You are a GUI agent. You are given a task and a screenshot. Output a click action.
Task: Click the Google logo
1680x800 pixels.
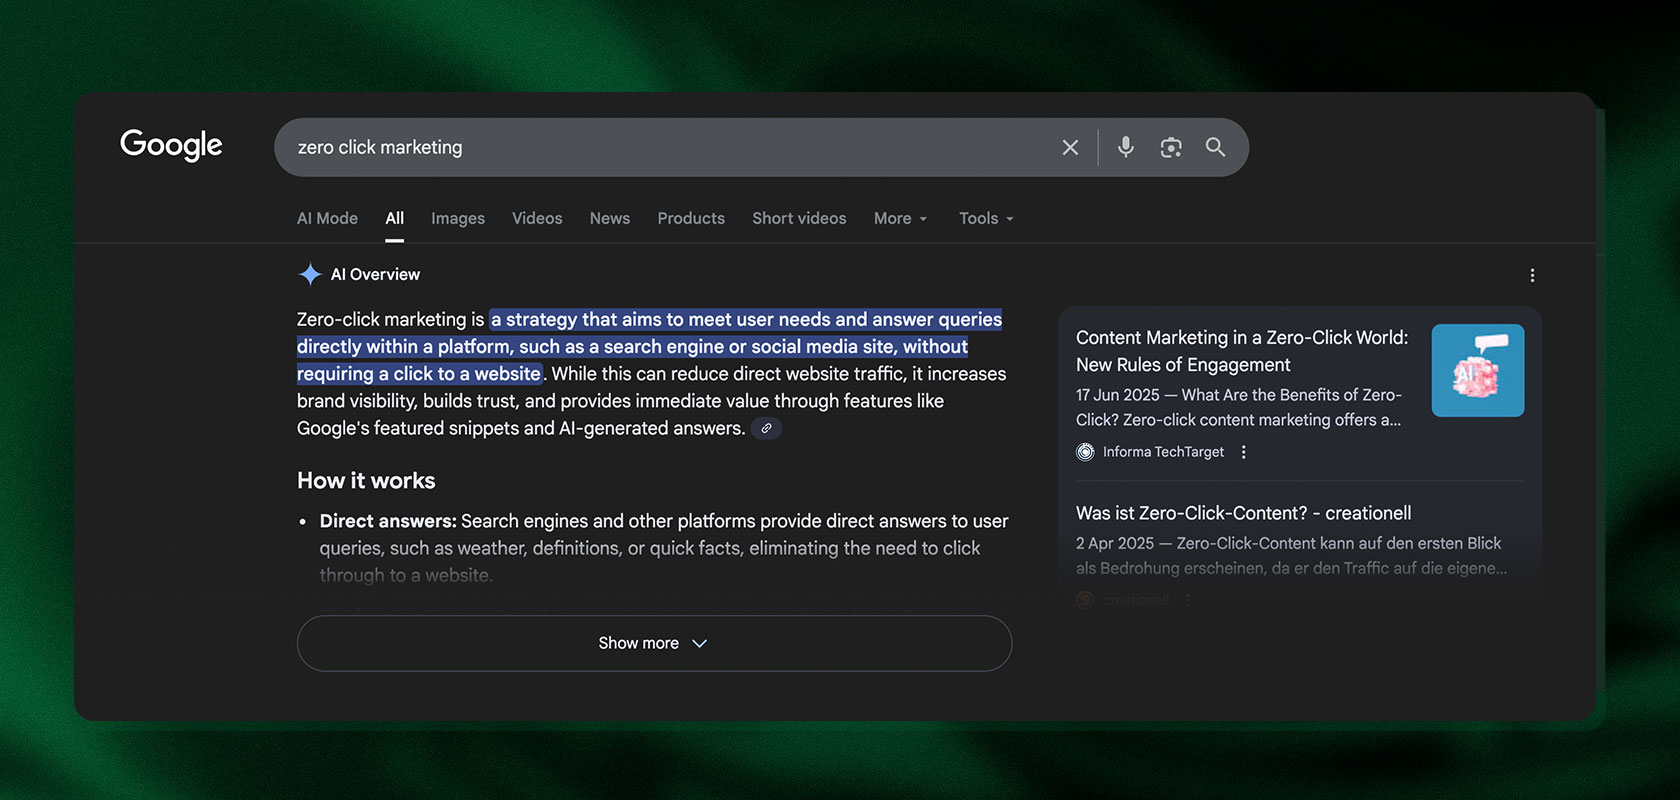(x=171, y=145)
